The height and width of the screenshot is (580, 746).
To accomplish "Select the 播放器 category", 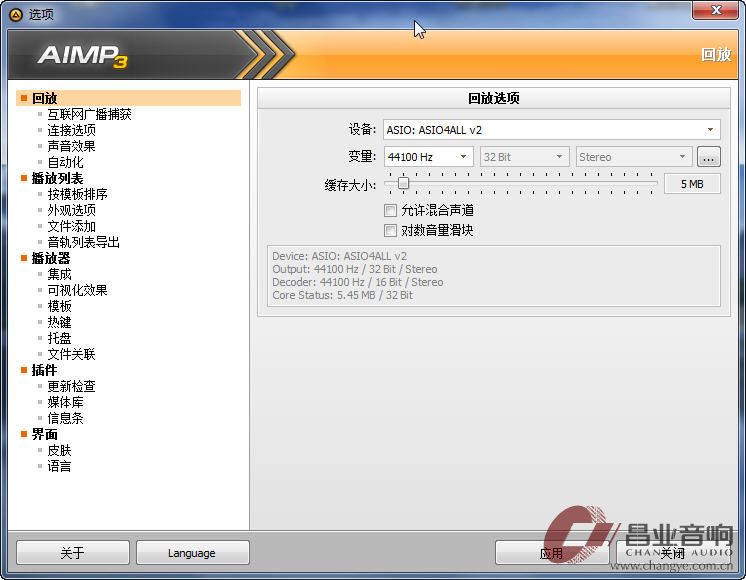I will pyautogui.click(x=51, y=258).
